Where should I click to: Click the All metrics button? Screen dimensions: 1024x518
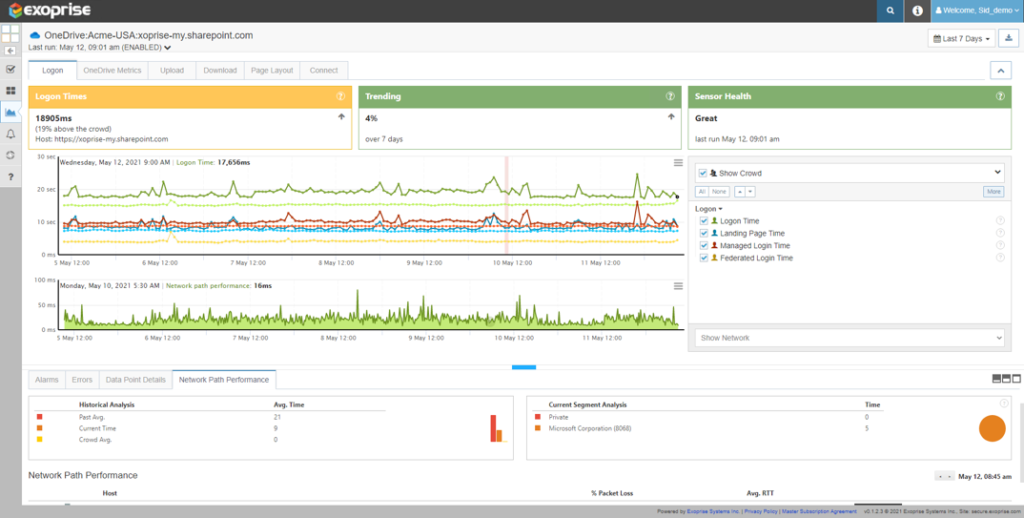click(x=701, y=191)
